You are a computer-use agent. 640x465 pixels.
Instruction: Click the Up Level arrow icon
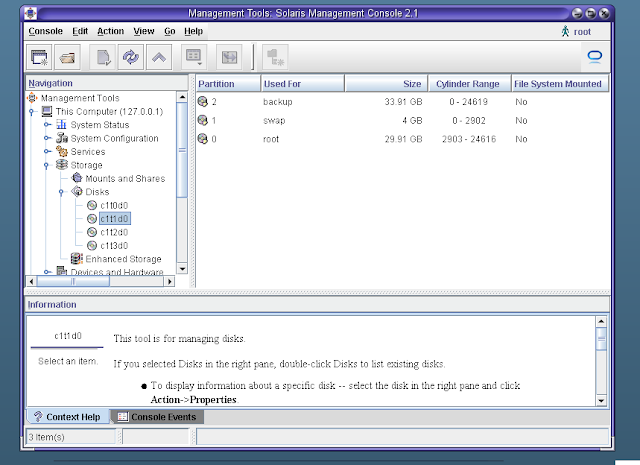pos(159,57)
